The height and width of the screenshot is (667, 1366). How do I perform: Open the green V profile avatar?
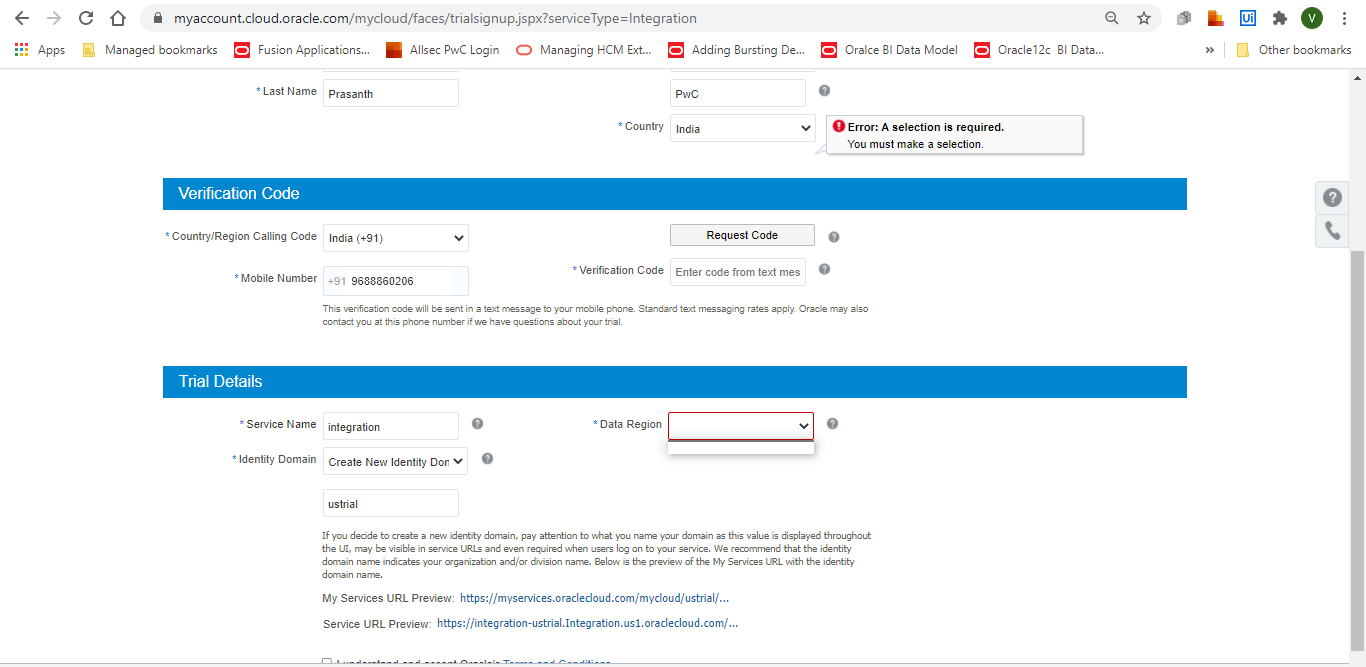click(x=1311, y=18)
